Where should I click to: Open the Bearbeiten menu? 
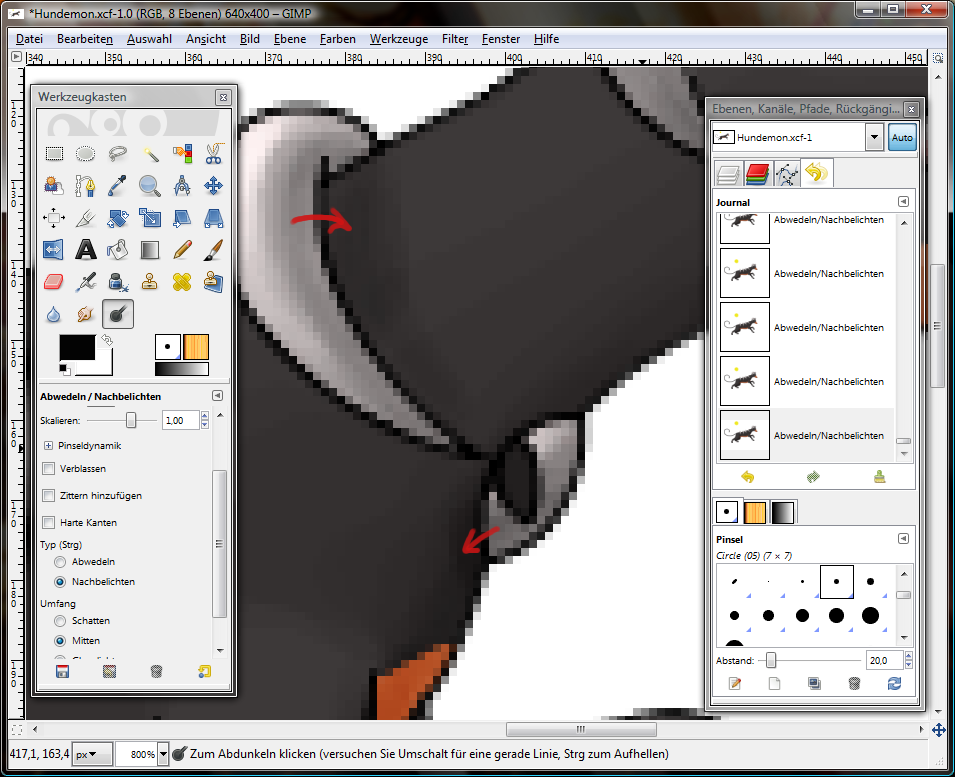pyautogui.click(x=85, y=39)
